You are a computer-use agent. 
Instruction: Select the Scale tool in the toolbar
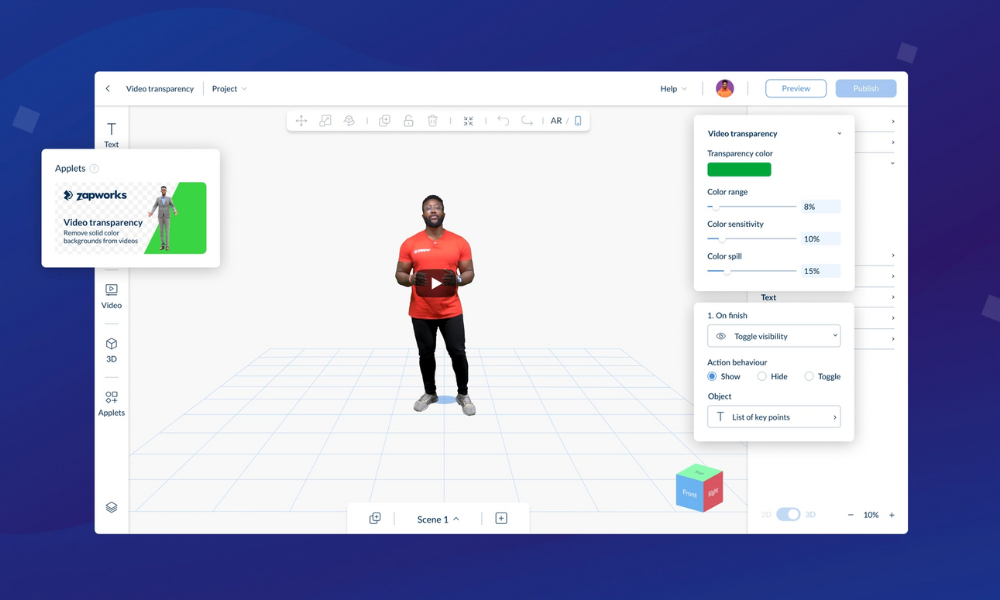(x=325, y=121)
